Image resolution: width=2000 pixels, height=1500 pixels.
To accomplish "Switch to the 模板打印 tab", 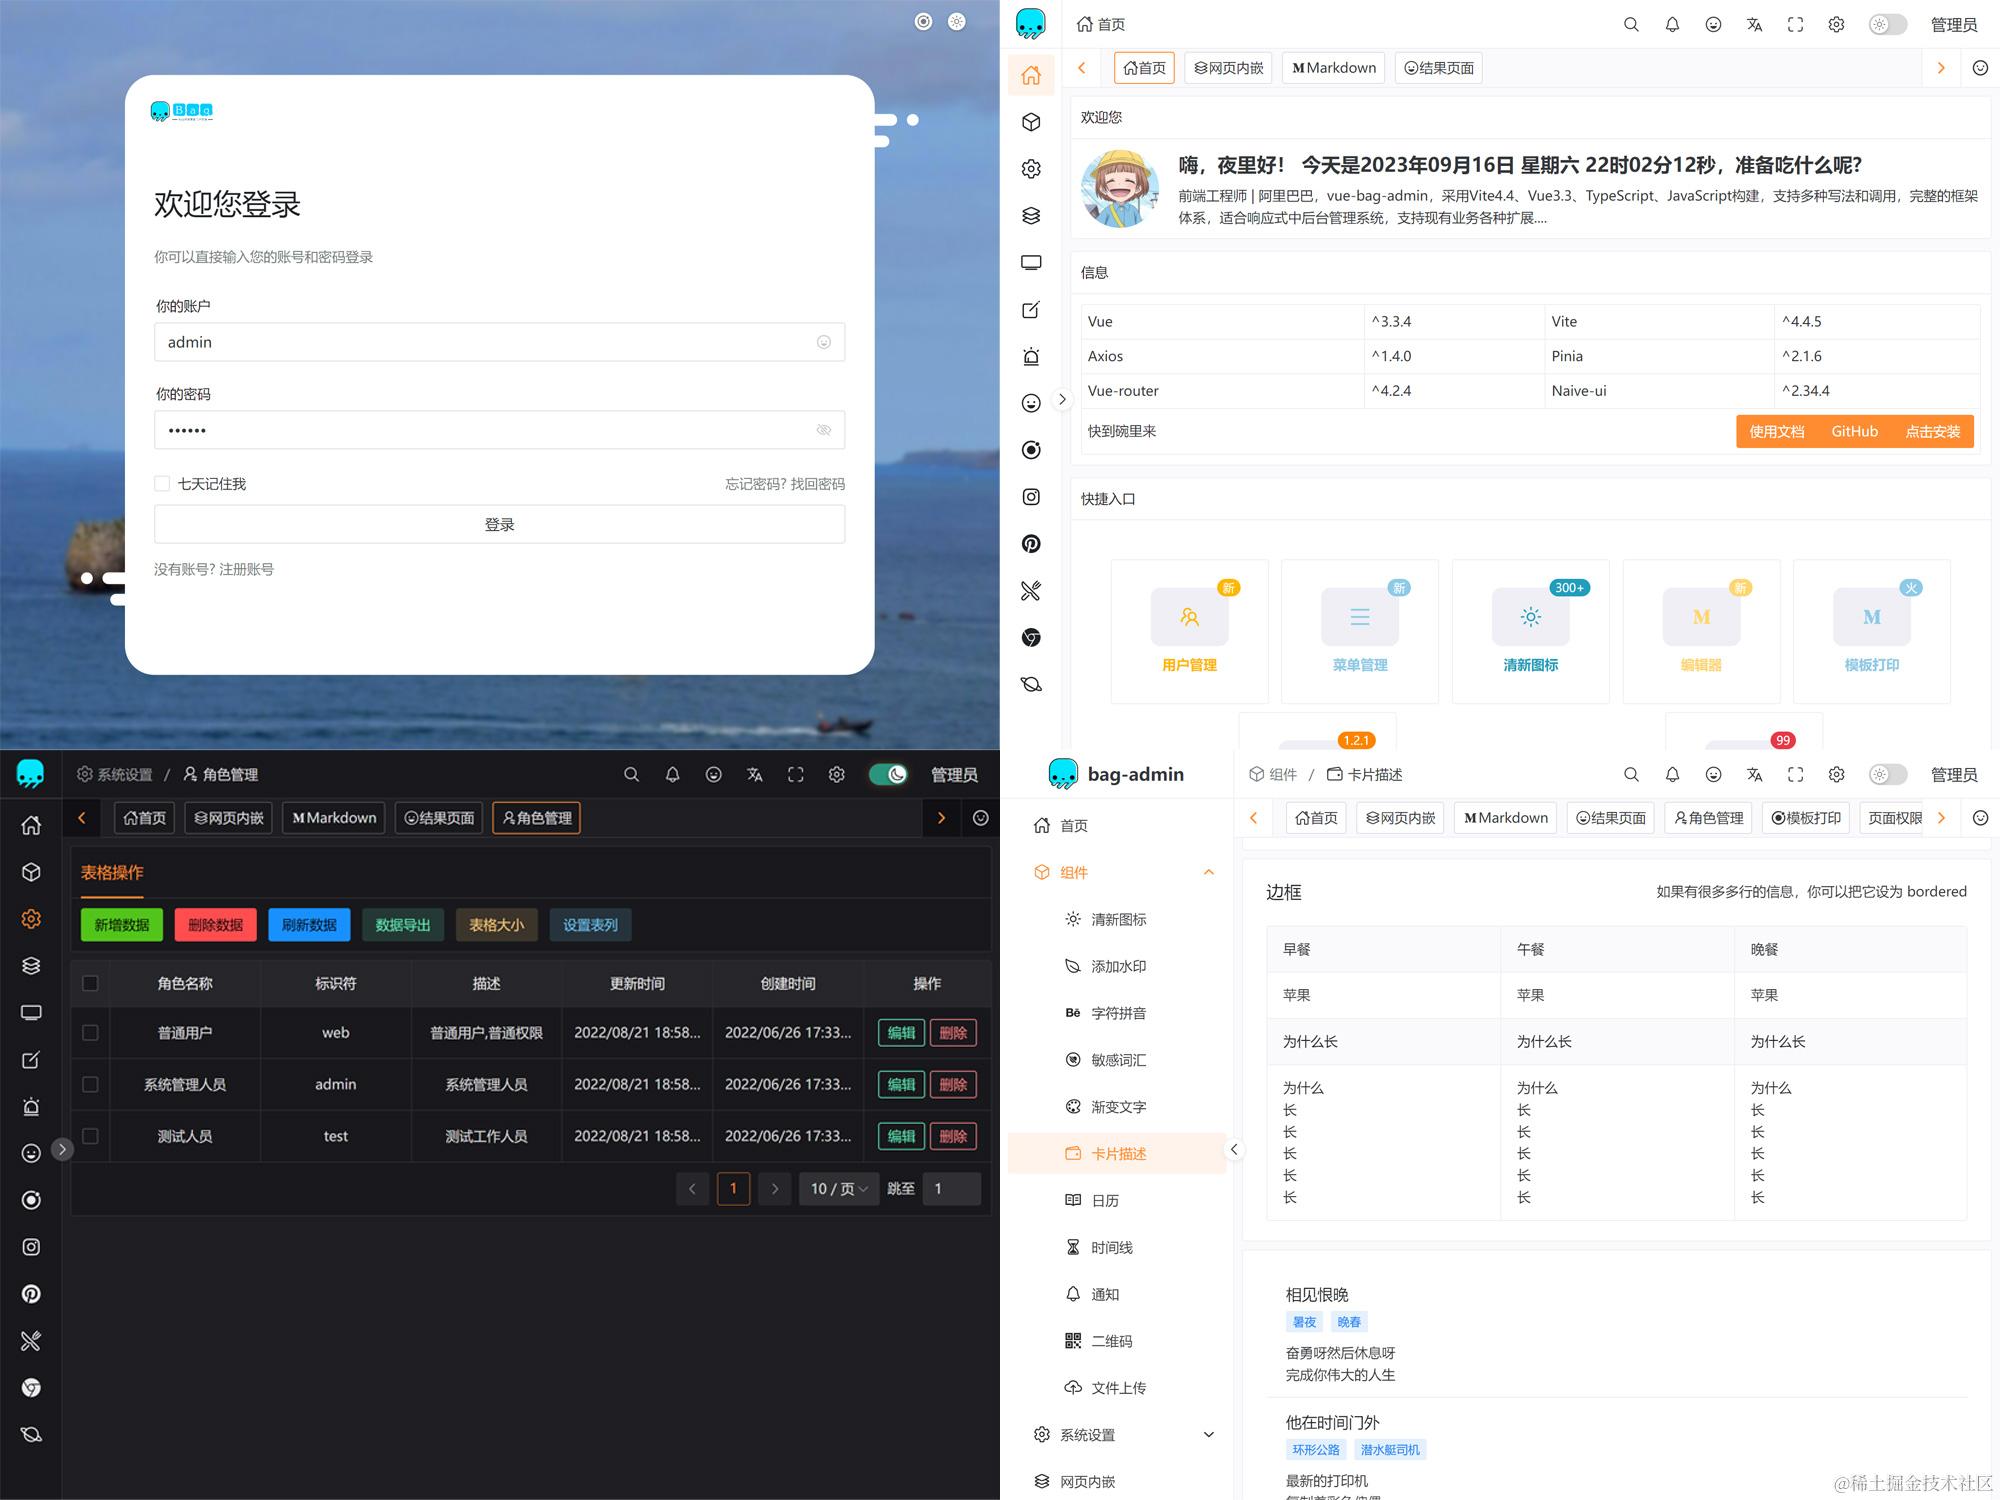I will pyautogui.click(x=1806, y=818).
